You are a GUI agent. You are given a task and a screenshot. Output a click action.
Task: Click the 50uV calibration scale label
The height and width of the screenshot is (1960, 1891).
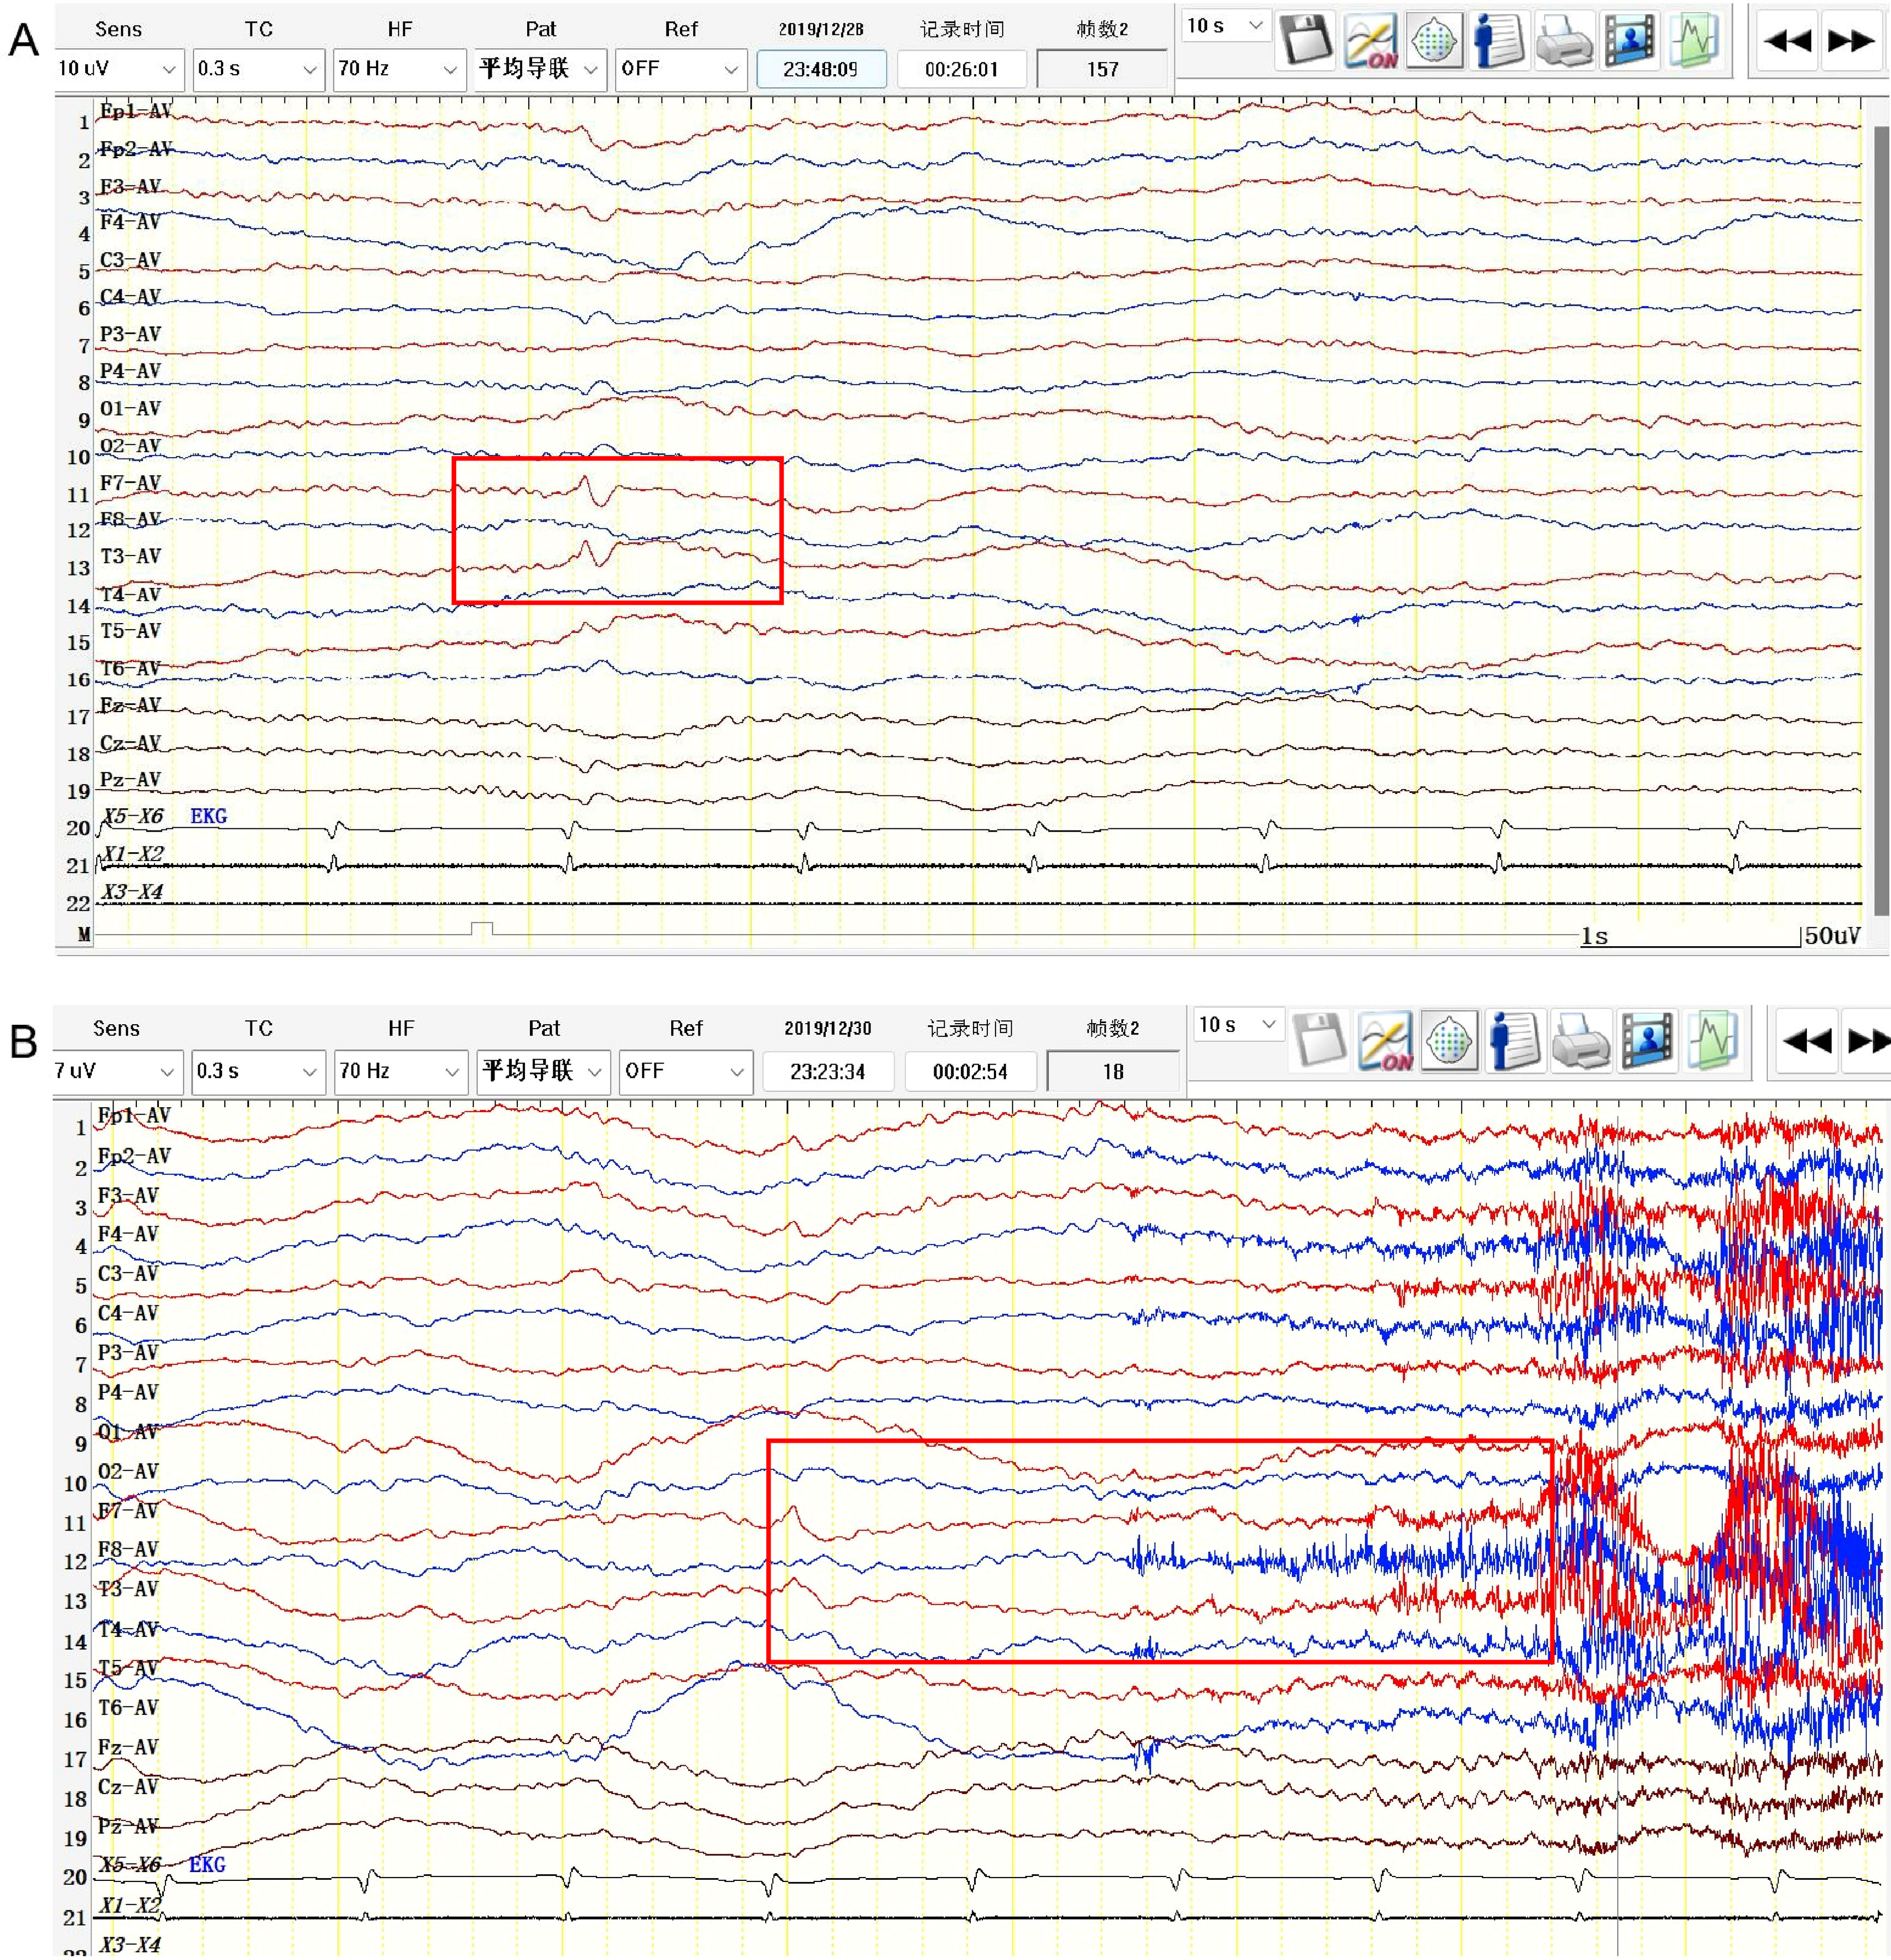[x=1832, y=936]
